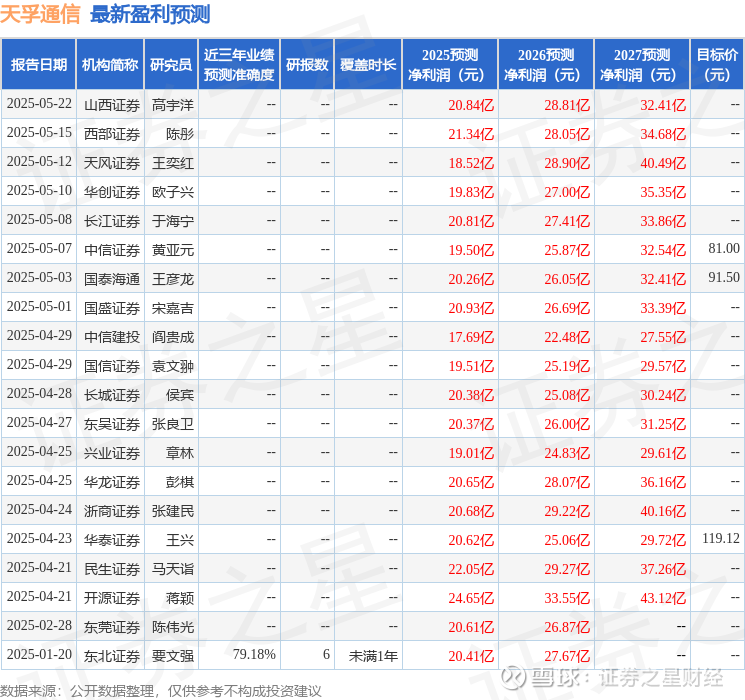The height and width of the screenshot is (700, 745).
Task: Click the 40.16亿 profit value
Action: point(663,511)
